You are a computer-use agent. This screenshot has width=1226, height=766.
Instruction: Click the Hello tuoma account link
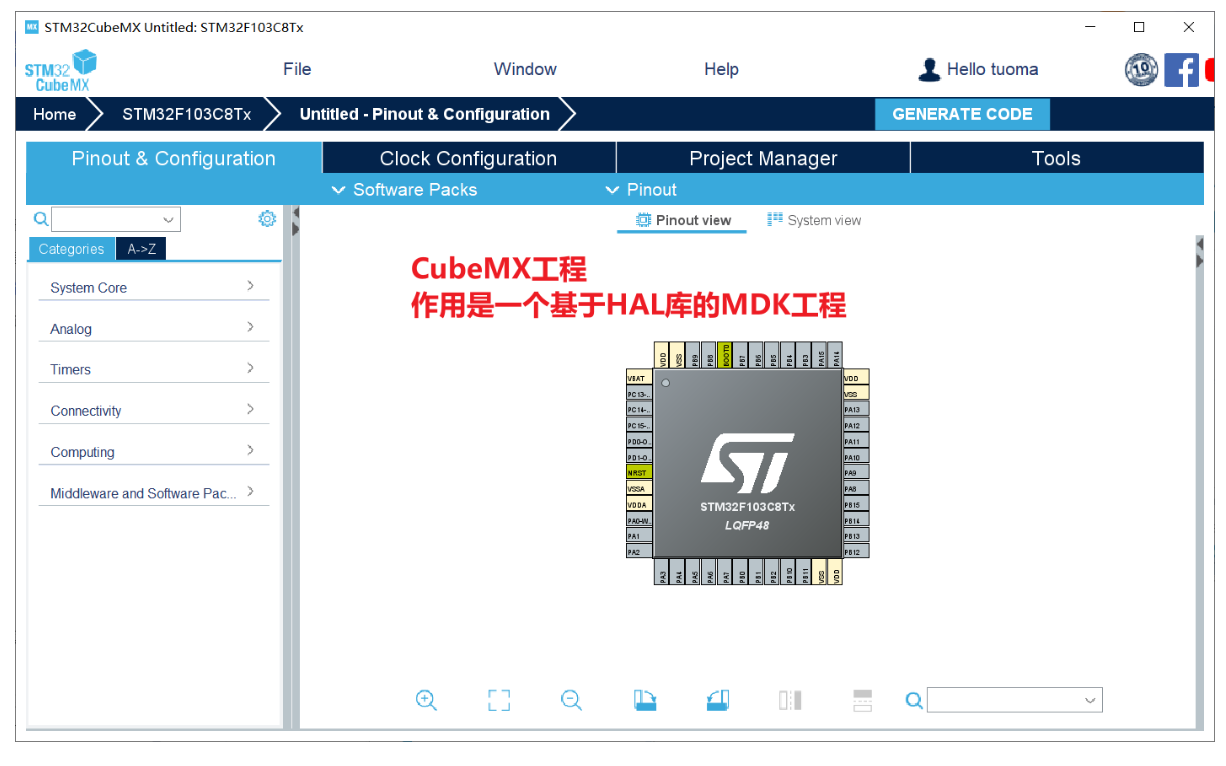point(992,69)
